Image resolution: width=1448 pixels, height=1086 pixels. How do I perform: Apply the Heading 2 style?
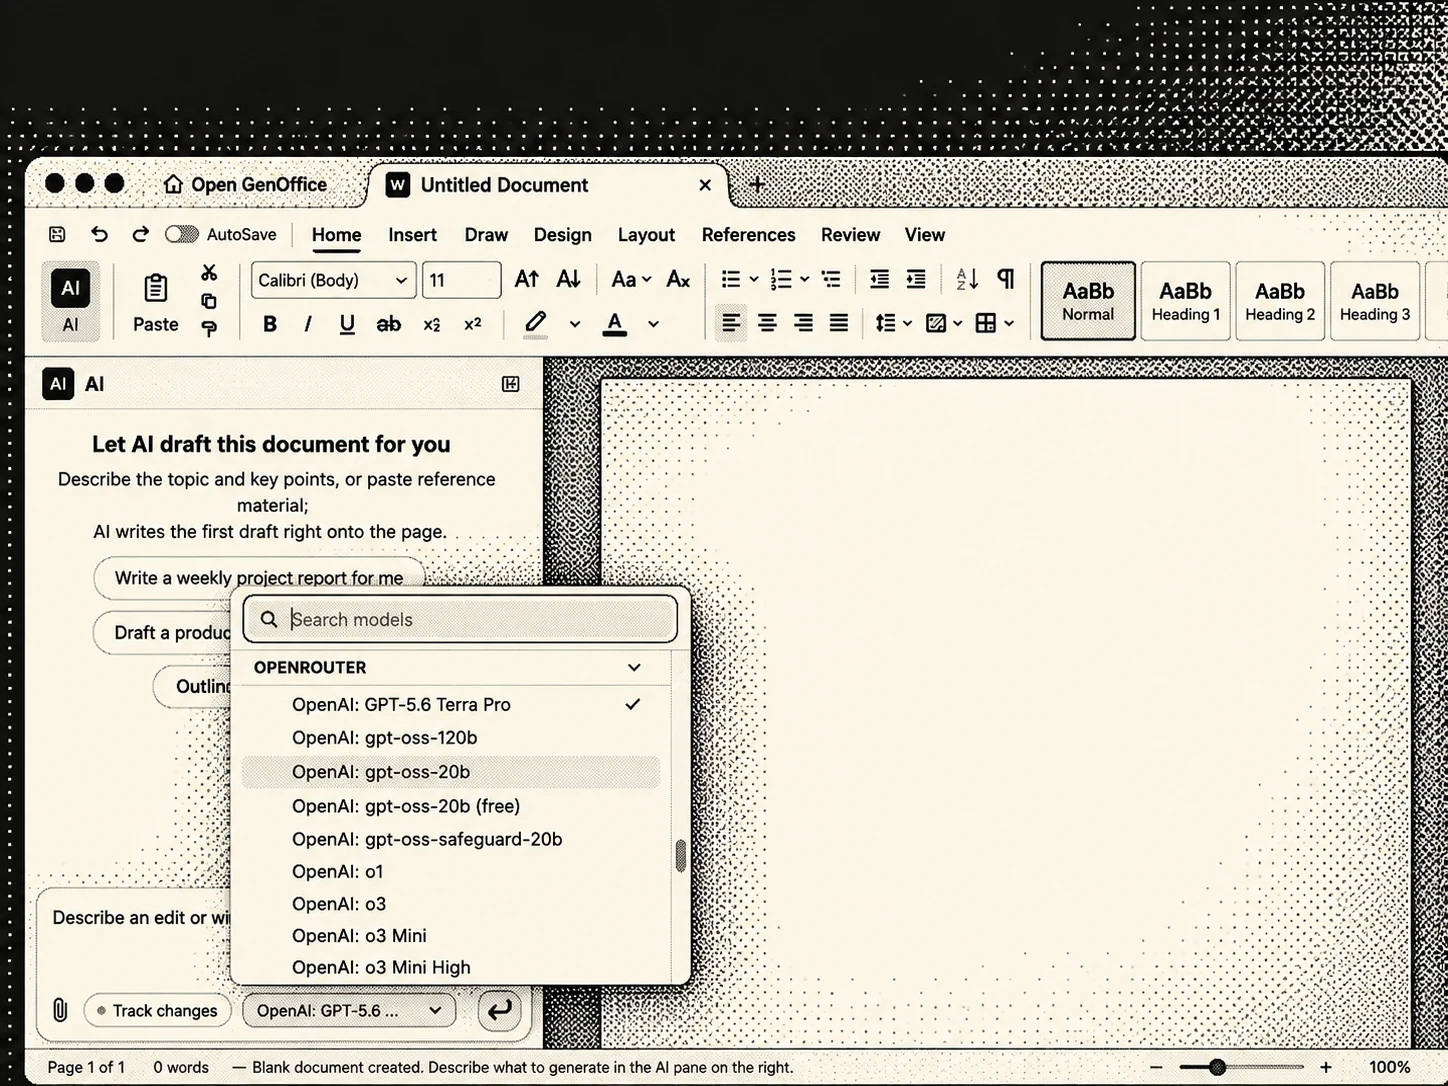[x=1280, y=301]
